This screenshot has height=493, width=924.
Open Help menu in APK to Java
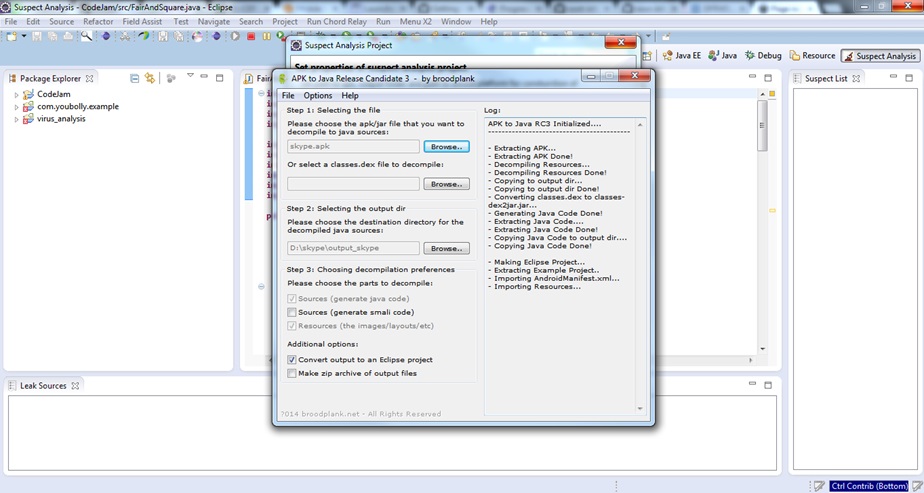click(349, 95)
